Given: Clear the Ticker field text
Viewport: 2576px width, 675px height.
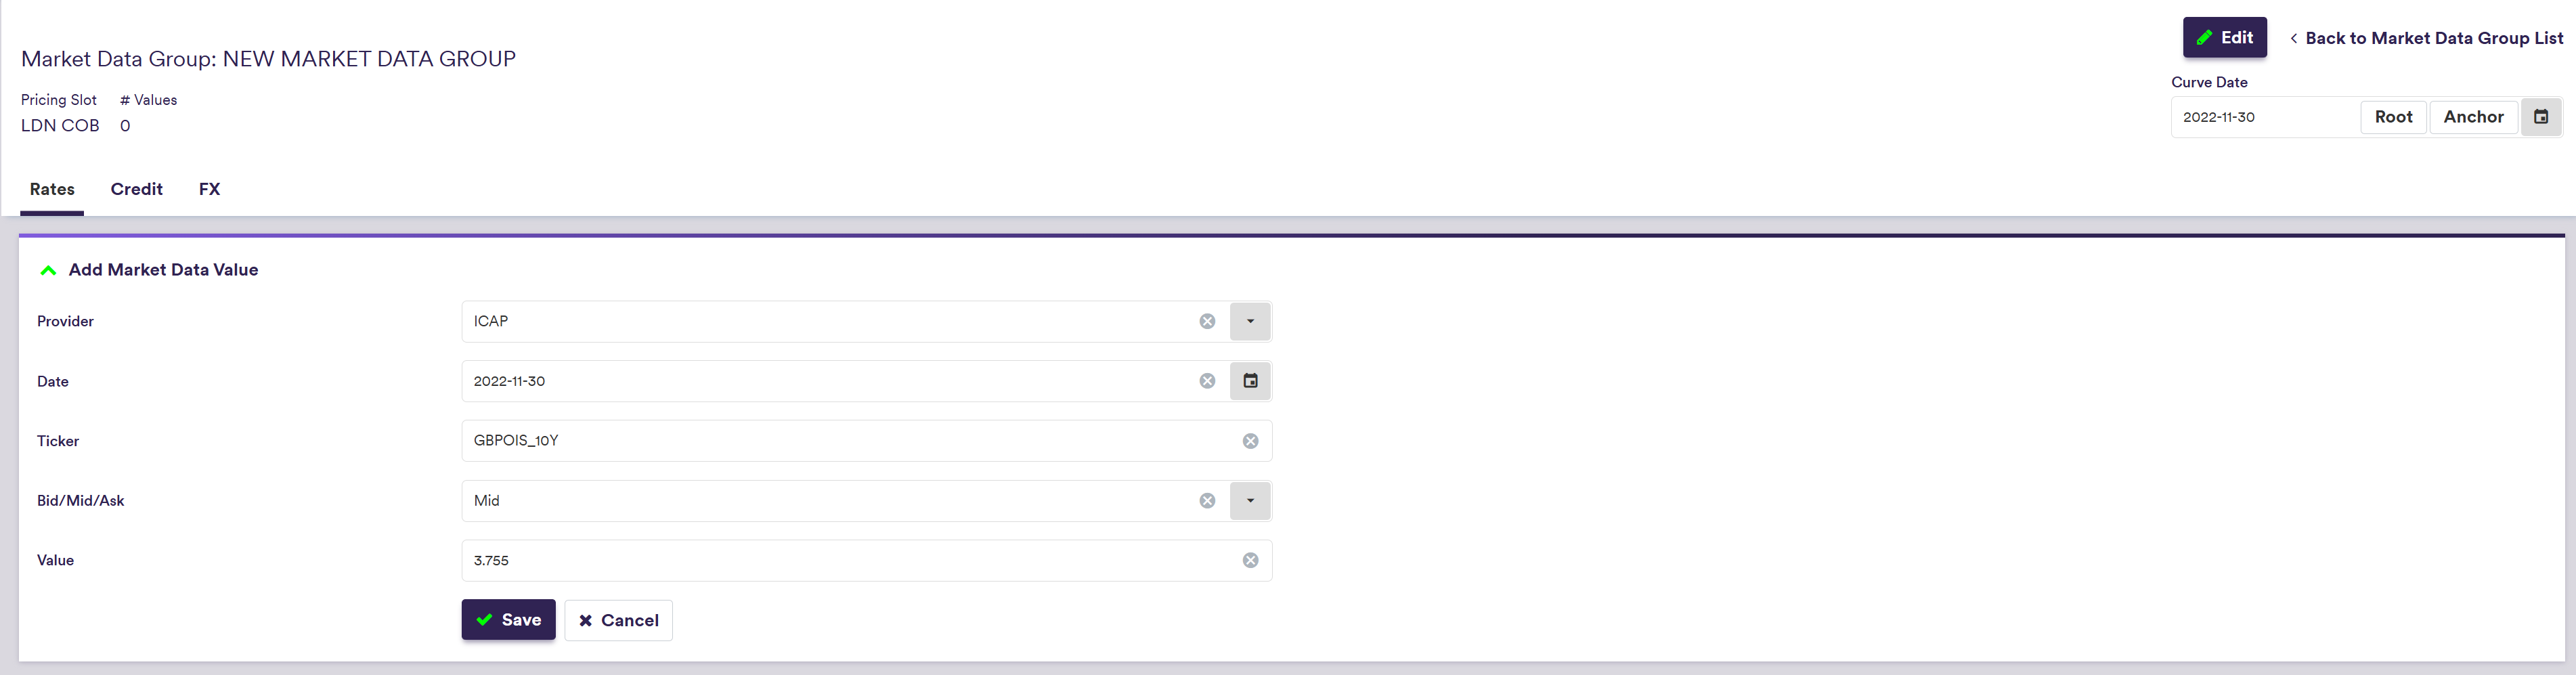Looking at the screenshot, I should [1250, 441].
